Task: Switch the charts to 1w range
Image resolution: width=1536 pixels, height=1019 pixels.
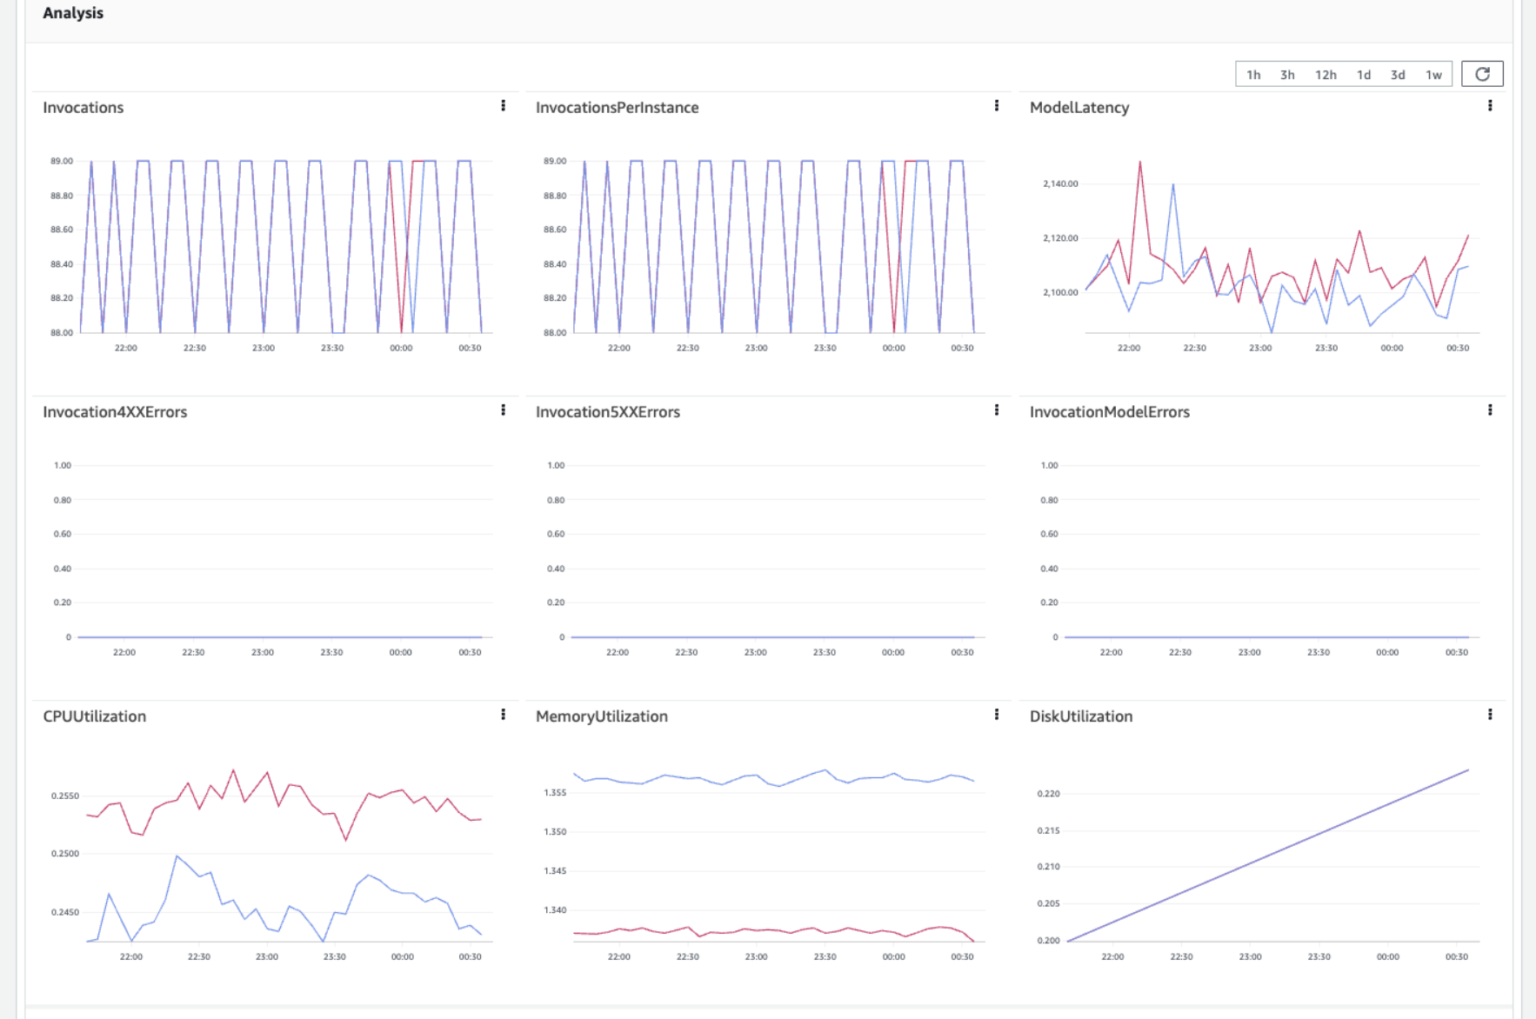Action: [x=1433, y=75]
